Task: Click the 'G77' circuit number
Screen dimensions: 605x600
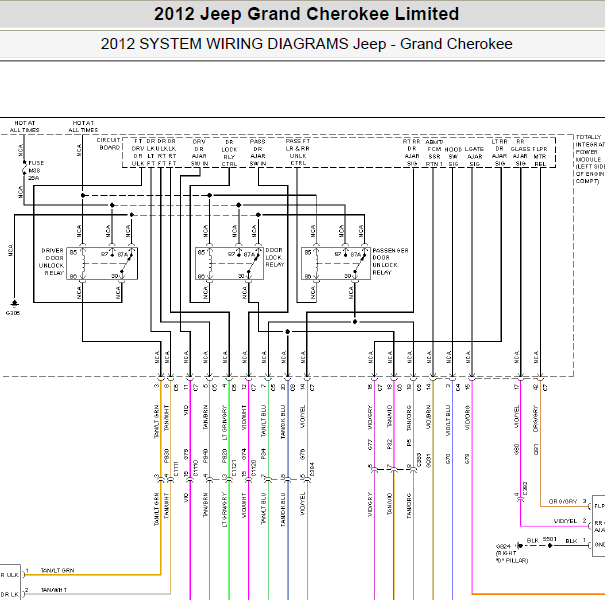Action: (370, 445)
